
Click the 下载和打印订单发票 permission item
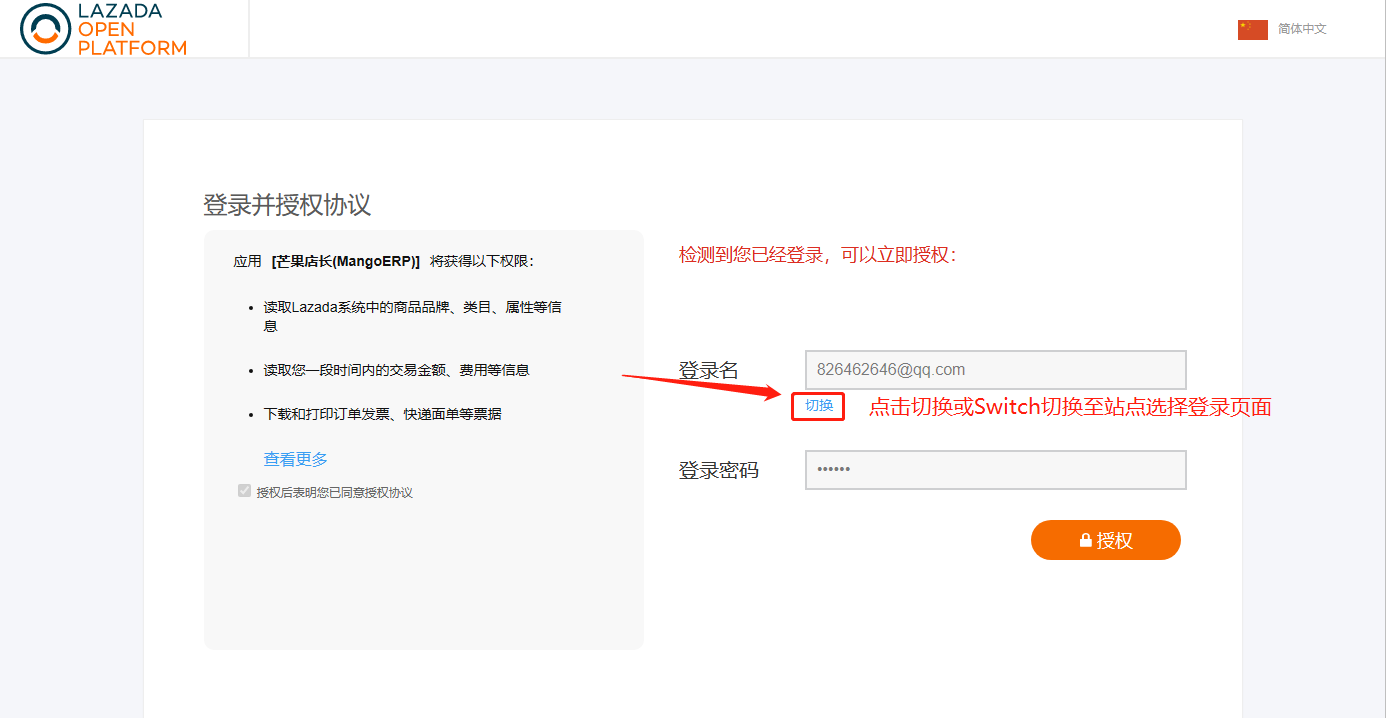[x=382, y=414]
